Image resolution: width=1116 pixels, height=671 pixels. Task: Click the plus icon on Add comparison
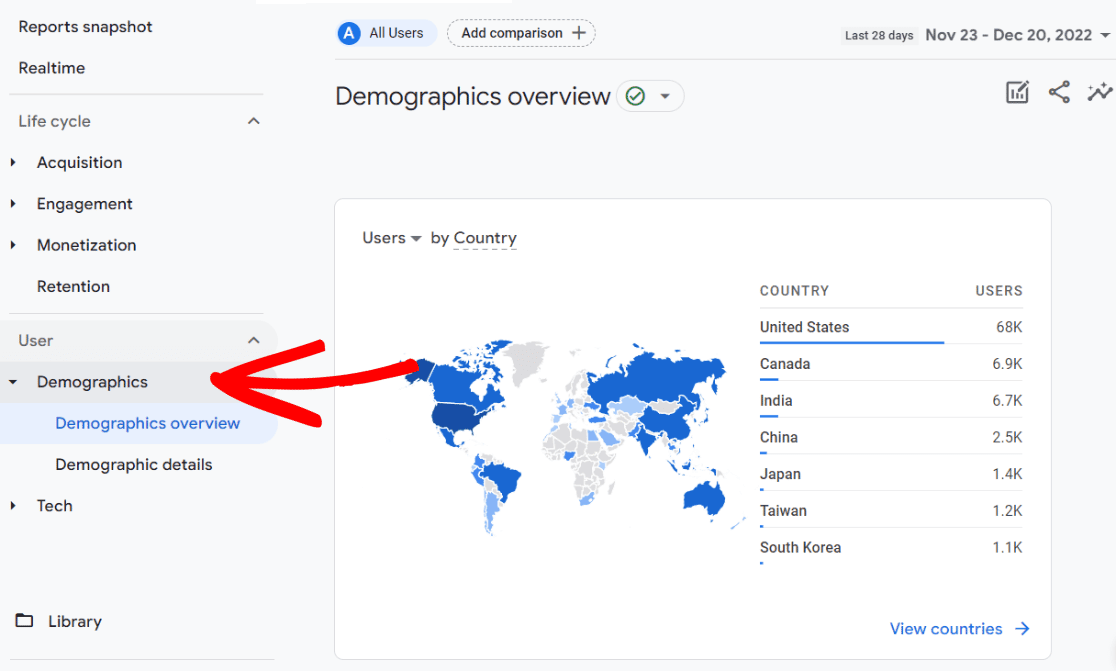pos(578,33)
